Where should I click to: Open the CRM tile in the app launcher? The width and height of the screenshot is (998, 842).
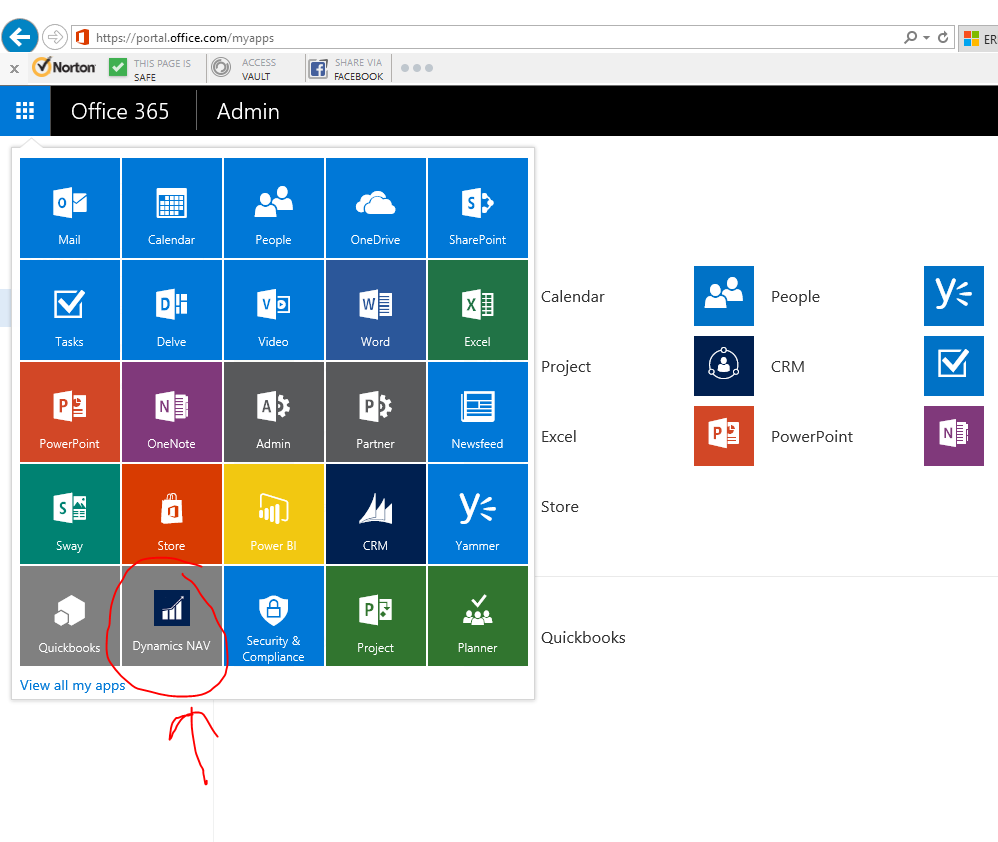tap(376, 514)
